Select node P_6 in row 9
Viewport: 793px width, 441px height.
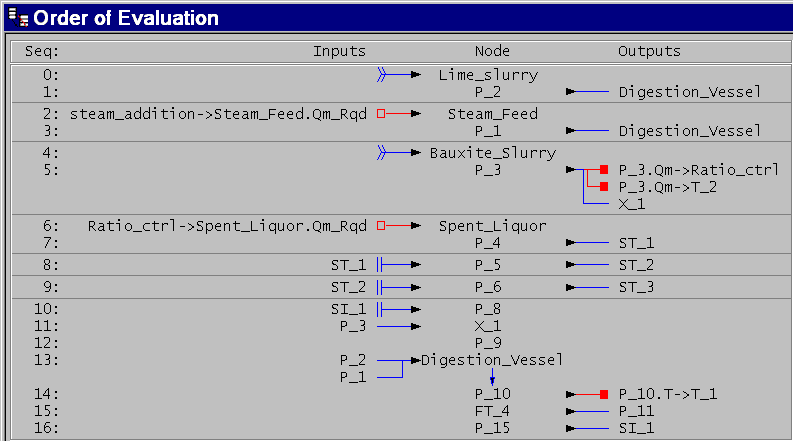pos(488,287)
